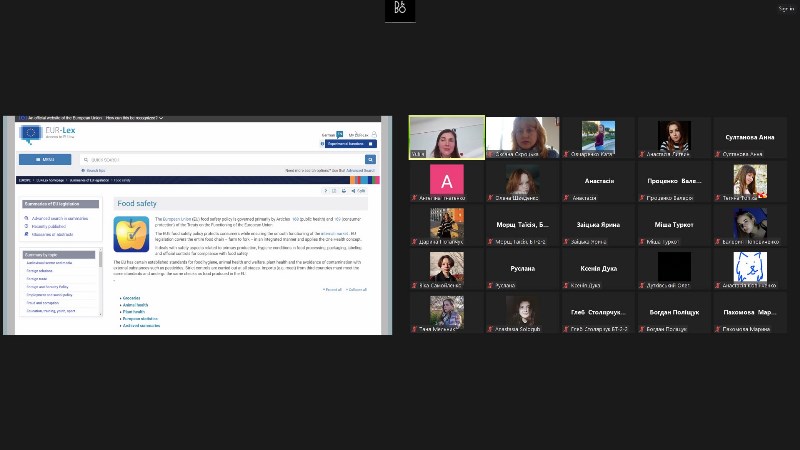Click the print icon above Food safety
The image size is (800, 450).
[x=343, y=190]
